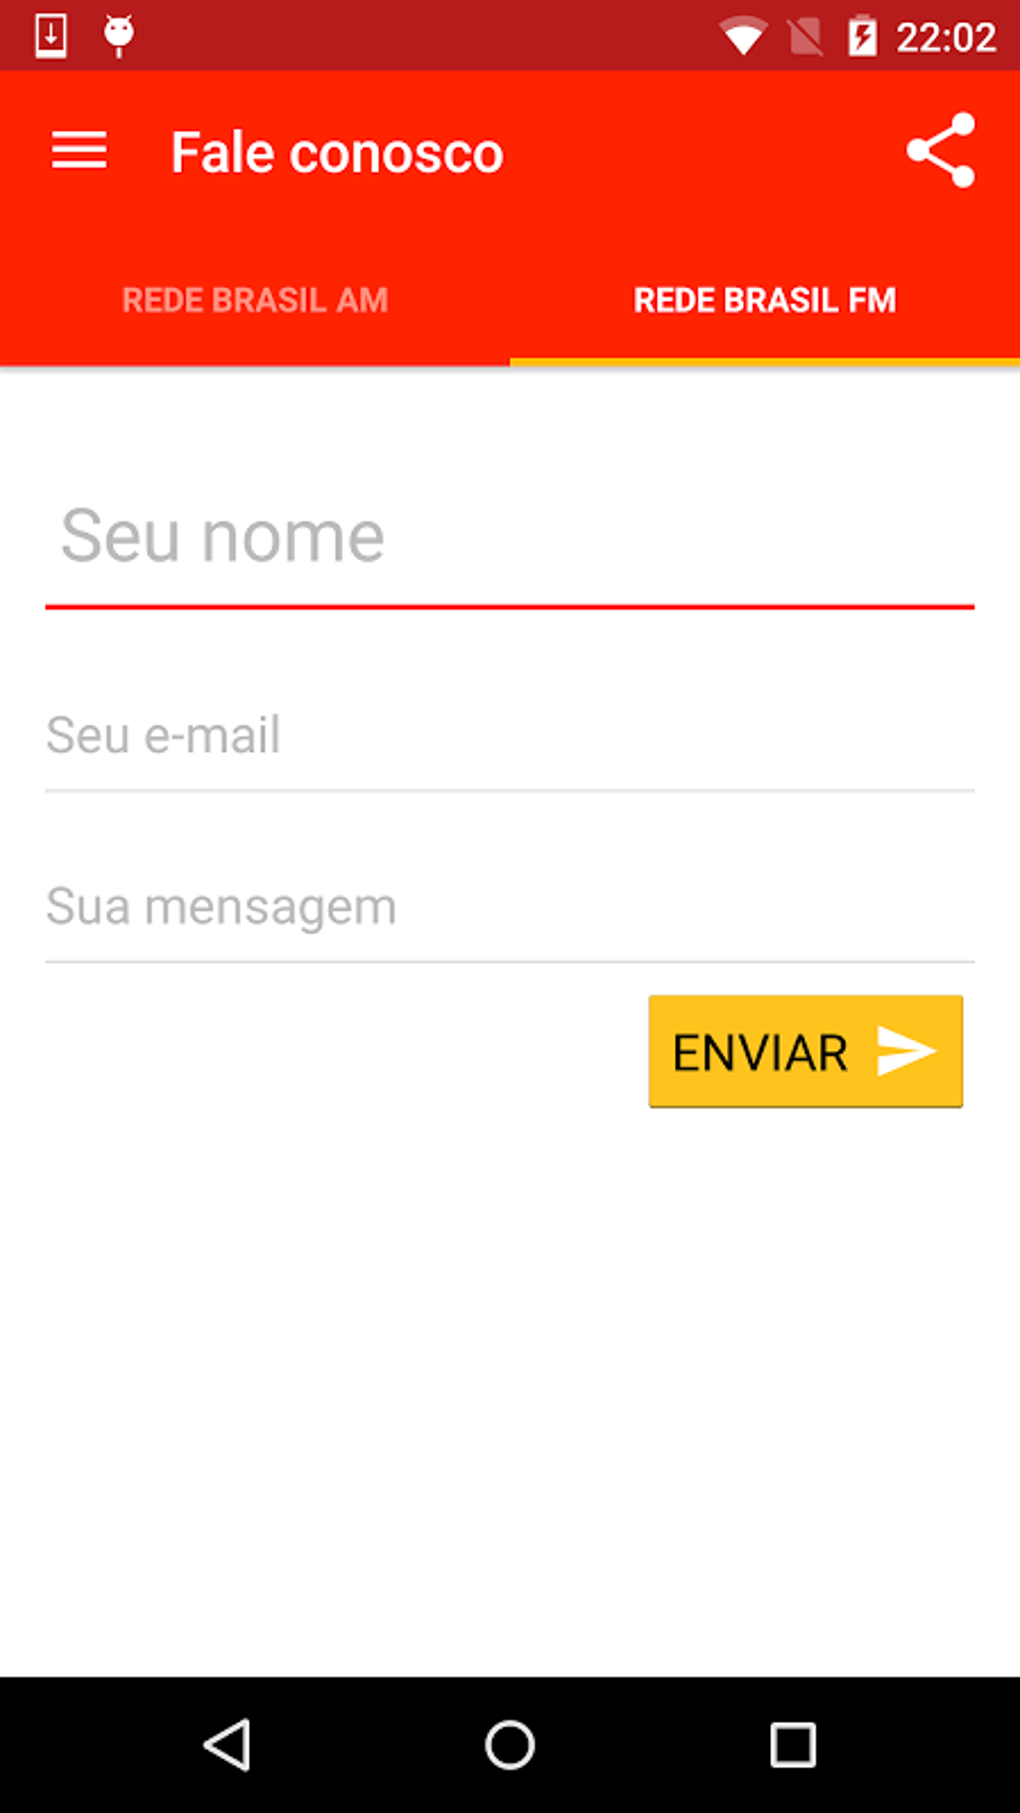Click the paper plane send icon

[x=906, y=1051]
